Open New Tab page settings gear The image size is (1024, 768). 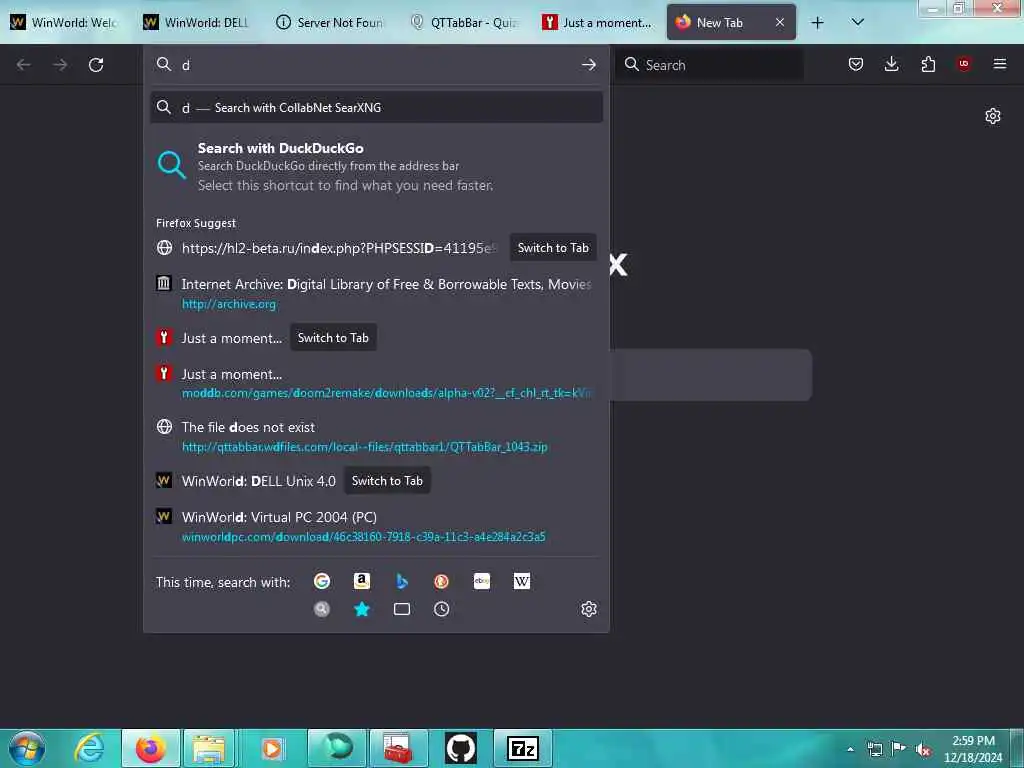[x=993, y=116]
